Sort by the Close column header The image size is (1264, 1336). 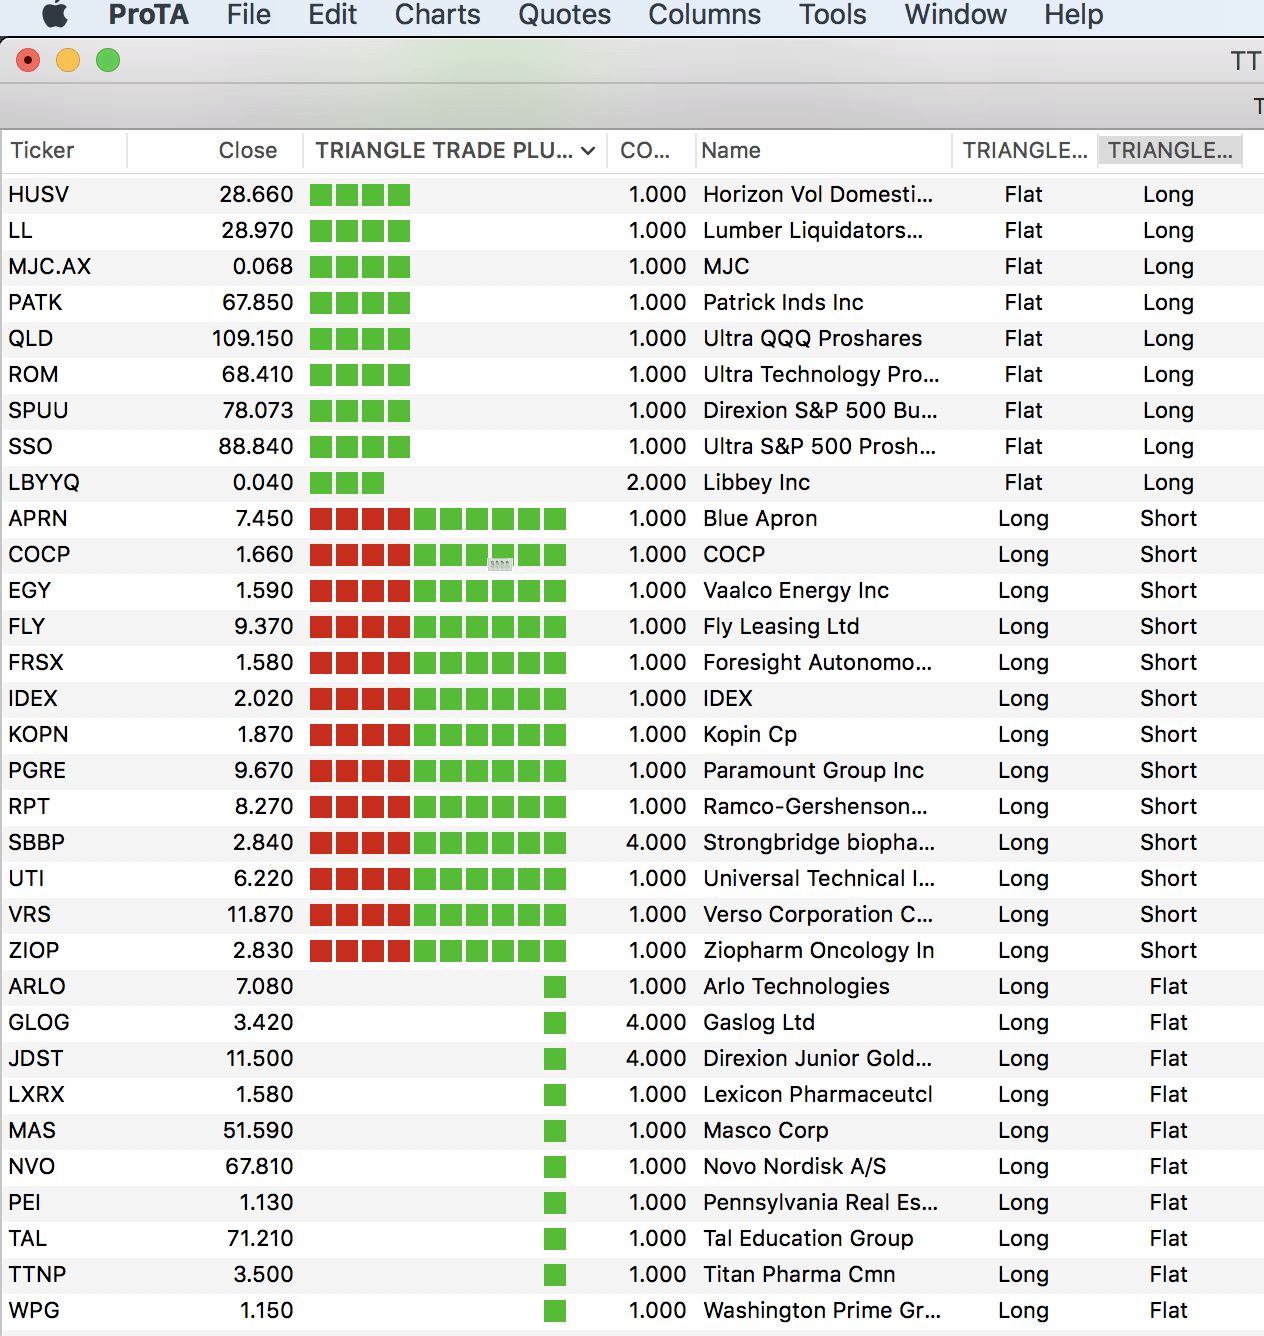247,151
